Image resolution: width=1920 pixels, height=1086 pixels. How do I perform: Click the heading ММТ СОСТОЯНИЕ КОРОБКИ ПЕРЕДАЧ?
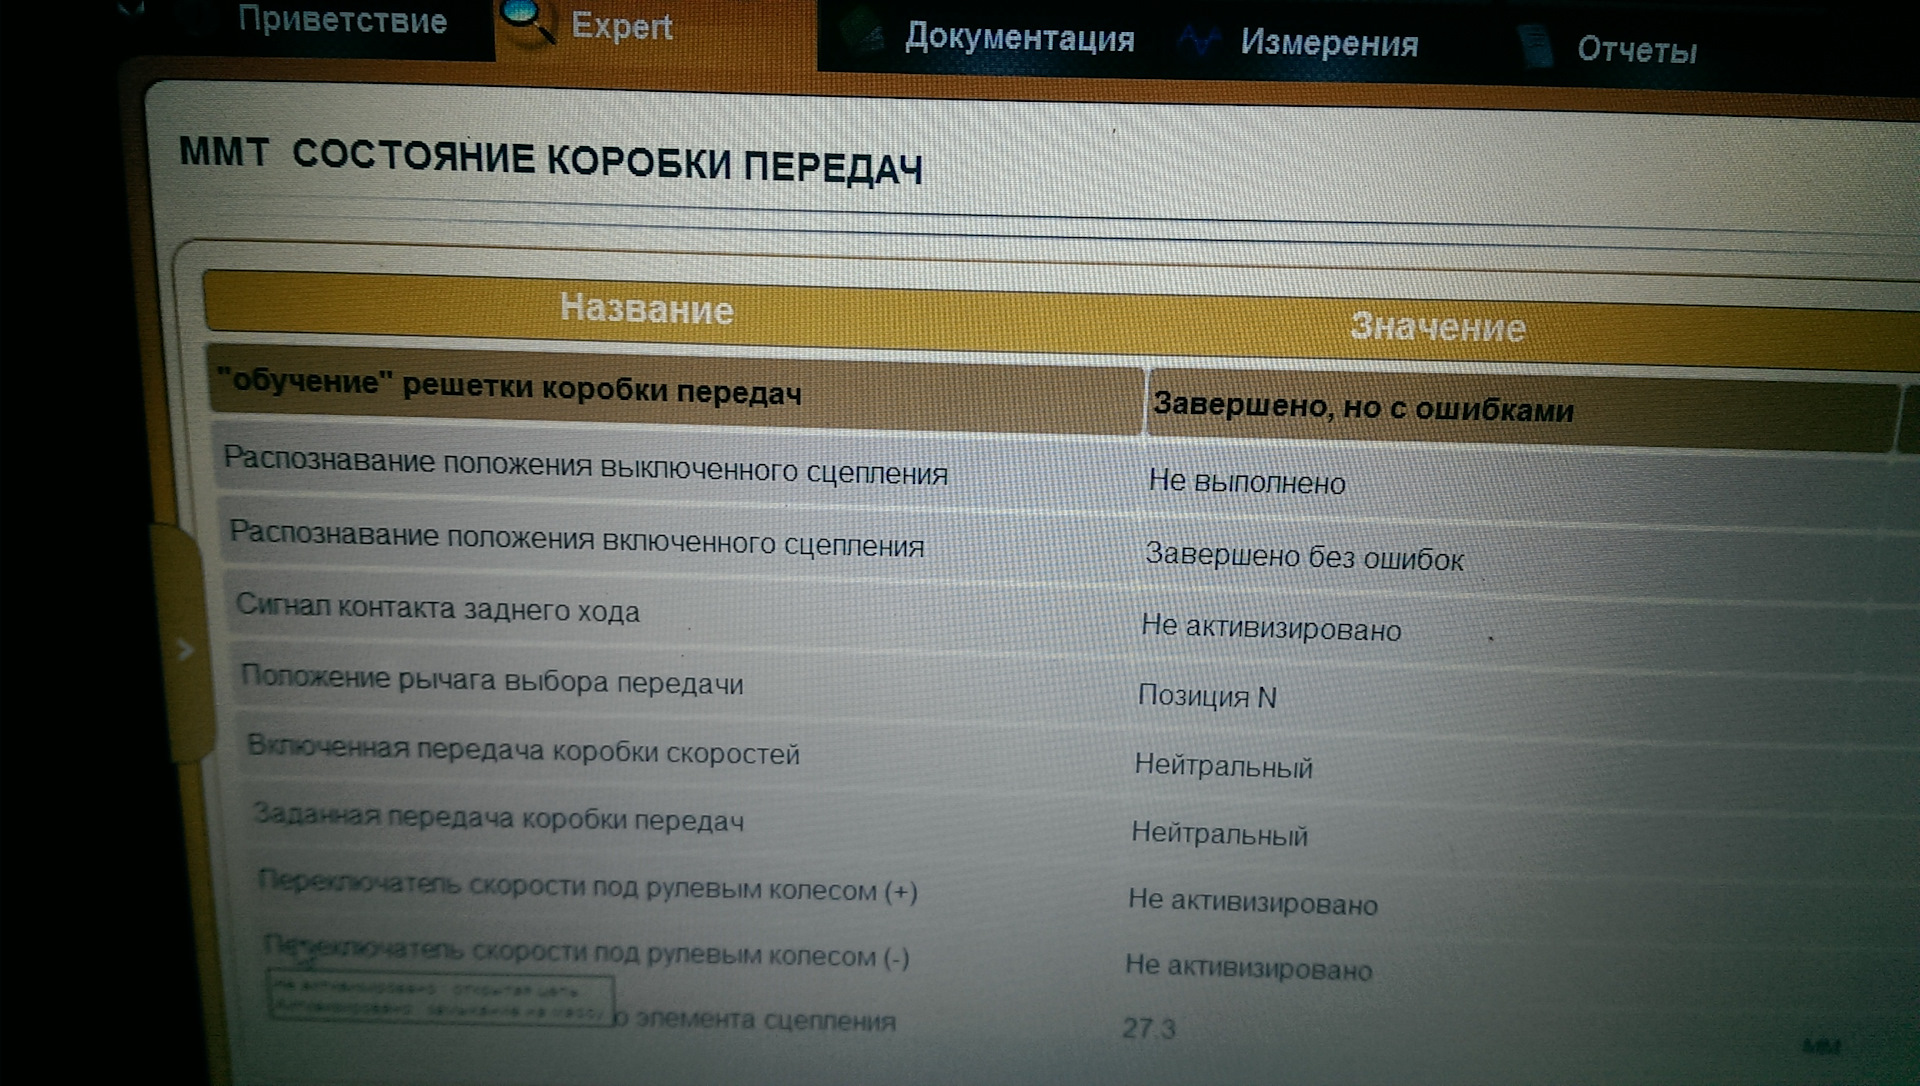[x=550, y=161]
